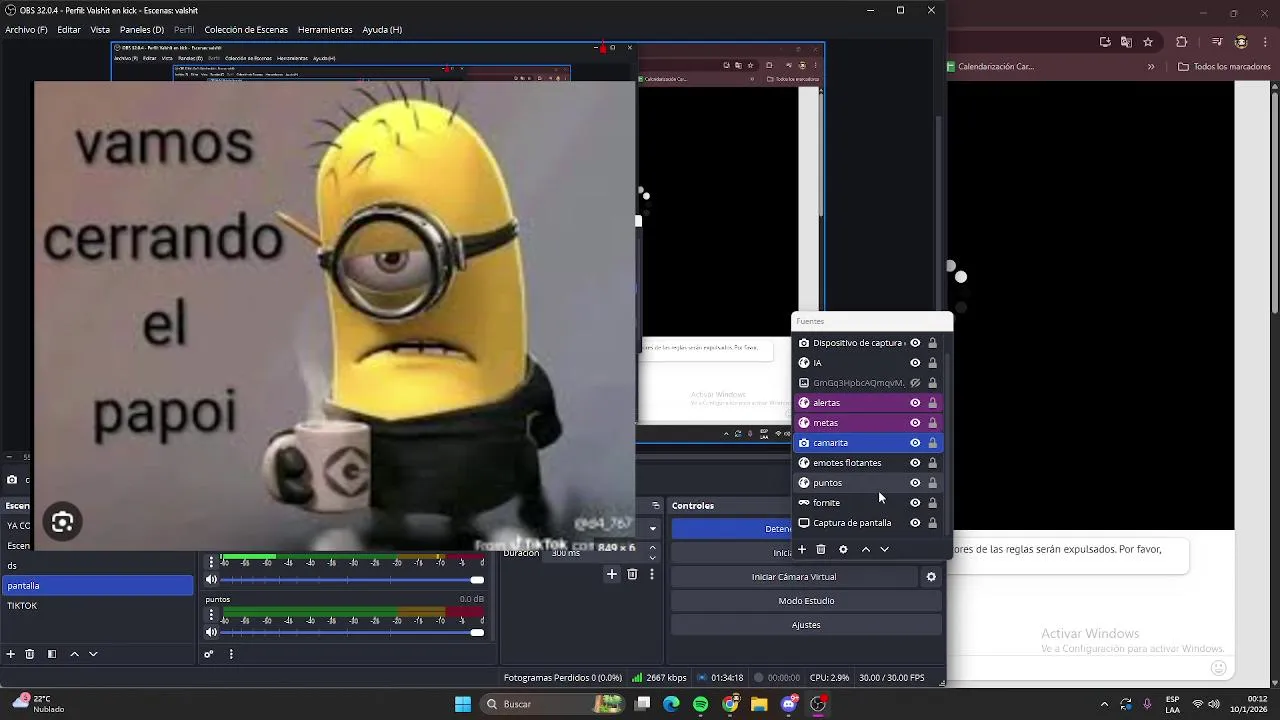The image size is (1280, 720).
Task: Open source properties gear in Fuentes panel
Action: coord(843,549)
